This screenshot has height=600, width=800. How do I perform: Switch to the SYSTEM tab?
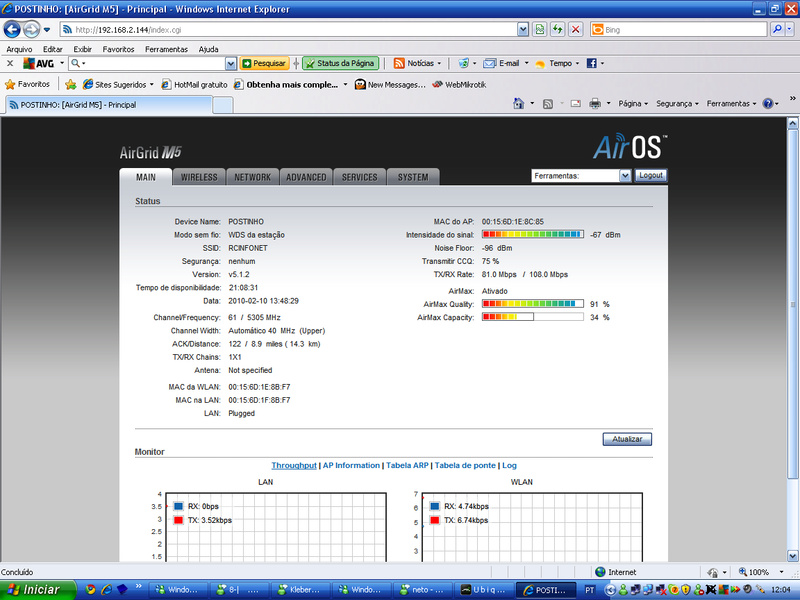[x=413, y=177]
